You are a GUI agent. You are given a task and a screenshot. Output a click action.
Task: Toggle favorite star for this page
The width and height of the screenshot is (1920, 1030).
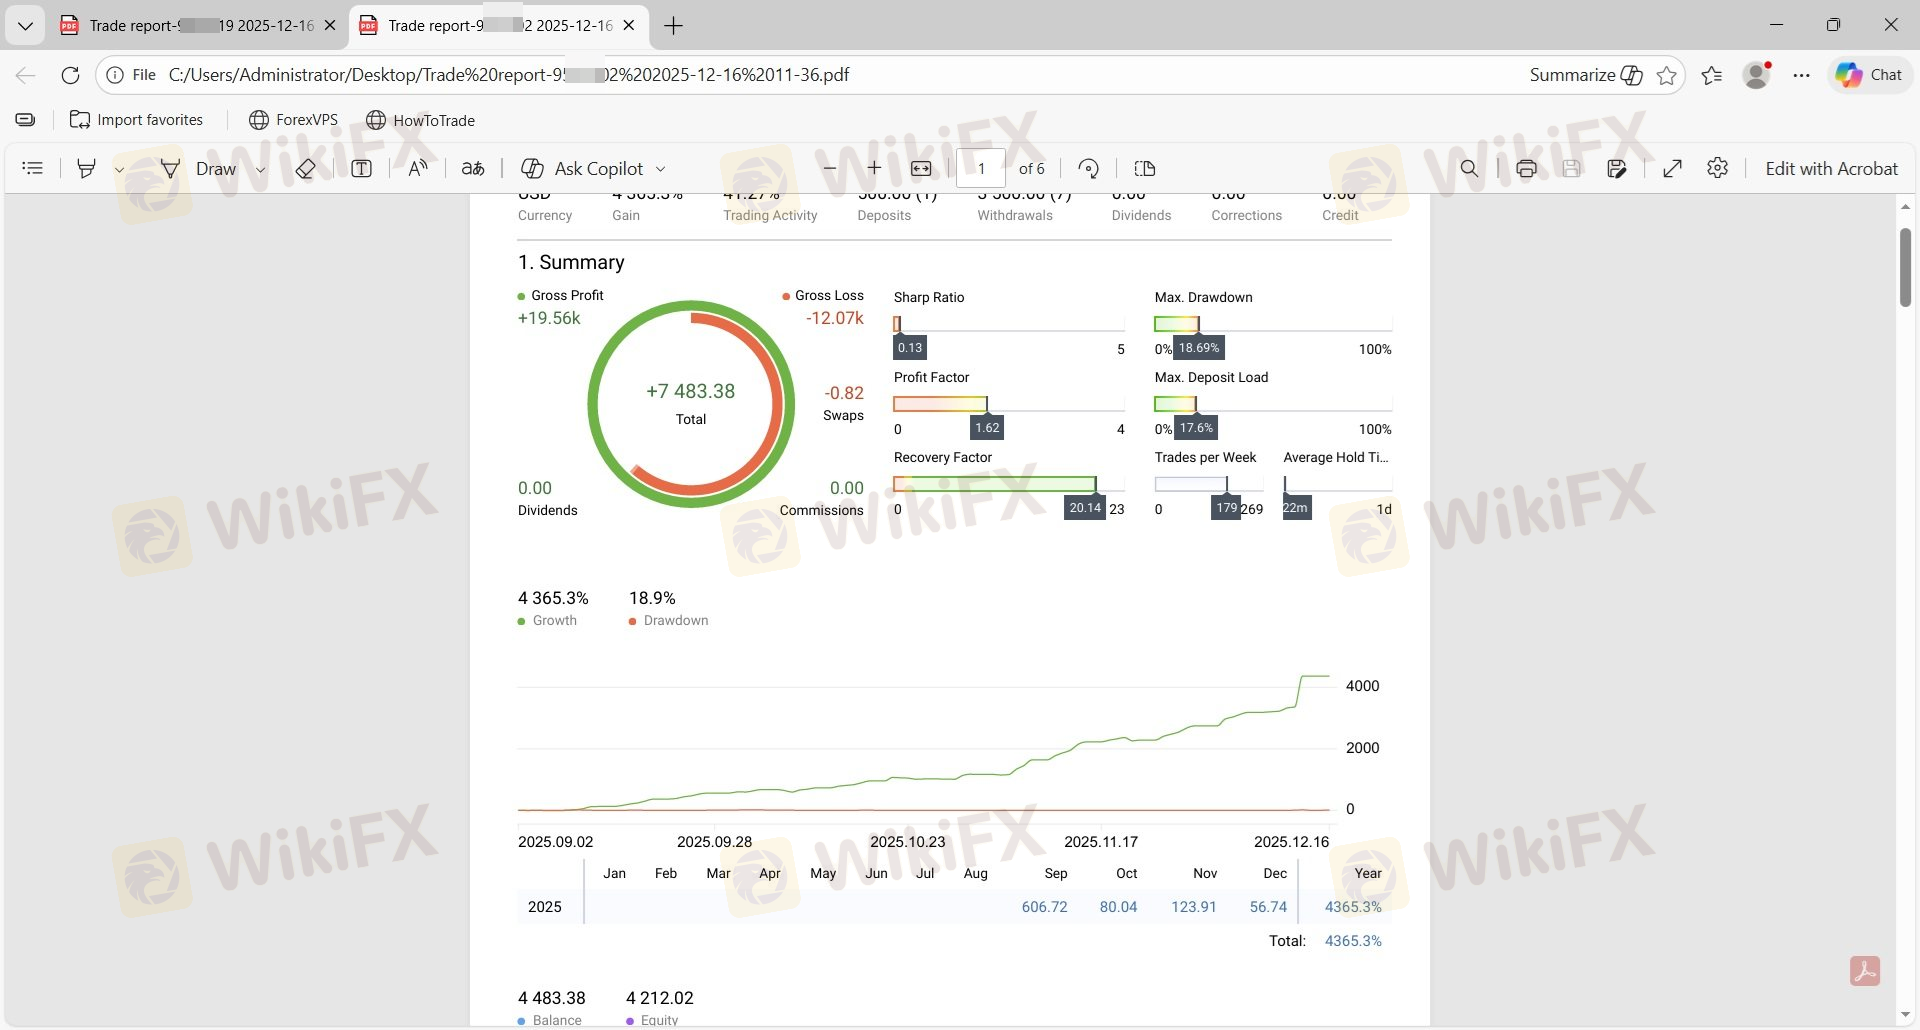1667,75
